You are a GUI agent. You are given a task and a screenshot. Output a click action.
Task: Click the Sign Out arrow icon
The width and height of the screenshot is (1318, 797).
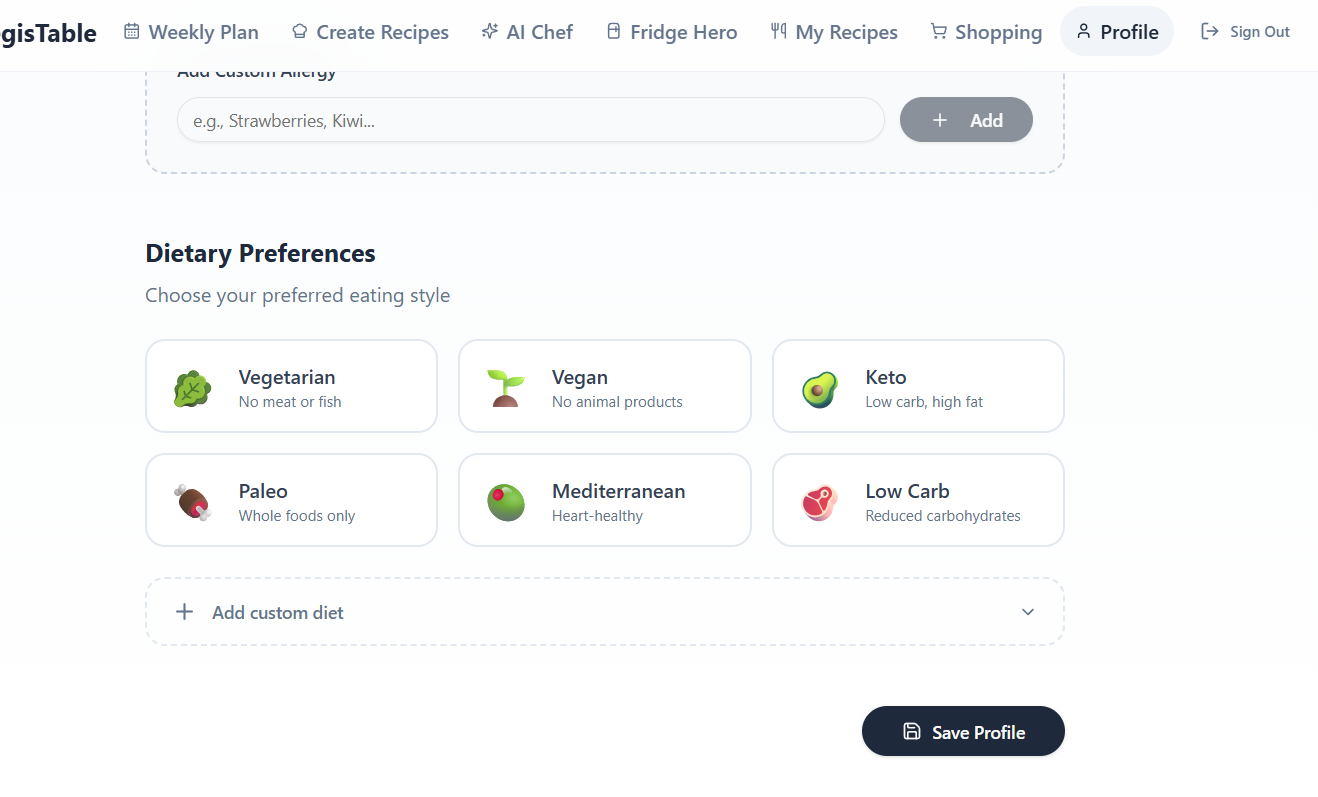[1210, 32]
